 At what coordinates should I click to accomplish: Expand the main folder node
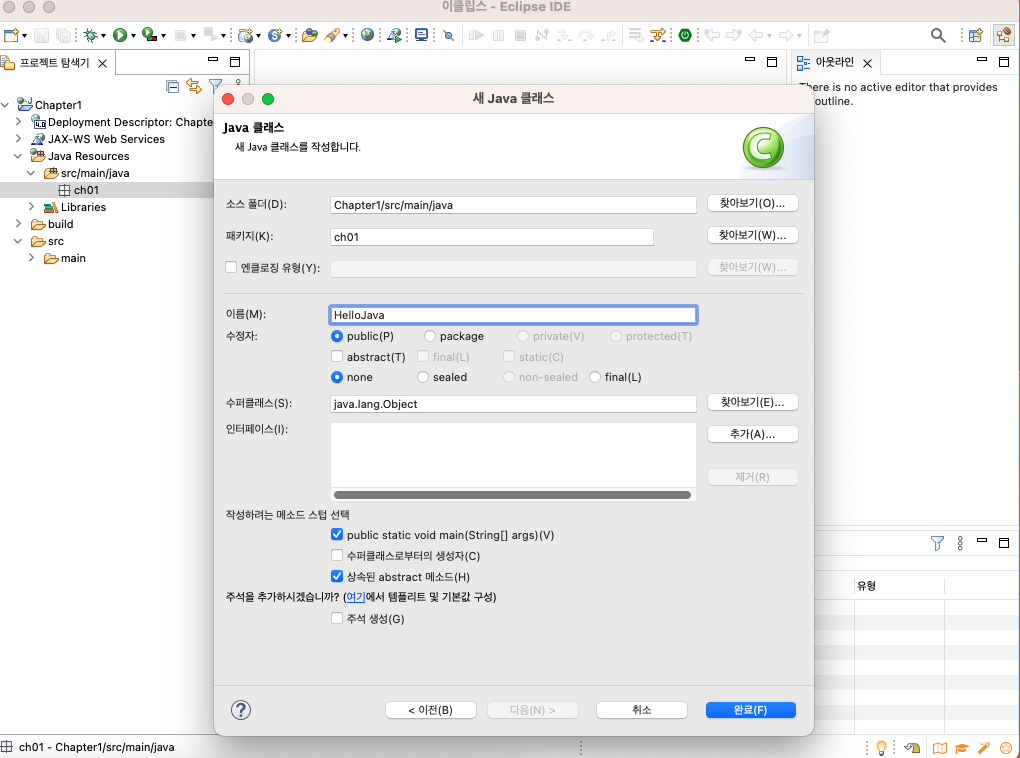point(32,258)
